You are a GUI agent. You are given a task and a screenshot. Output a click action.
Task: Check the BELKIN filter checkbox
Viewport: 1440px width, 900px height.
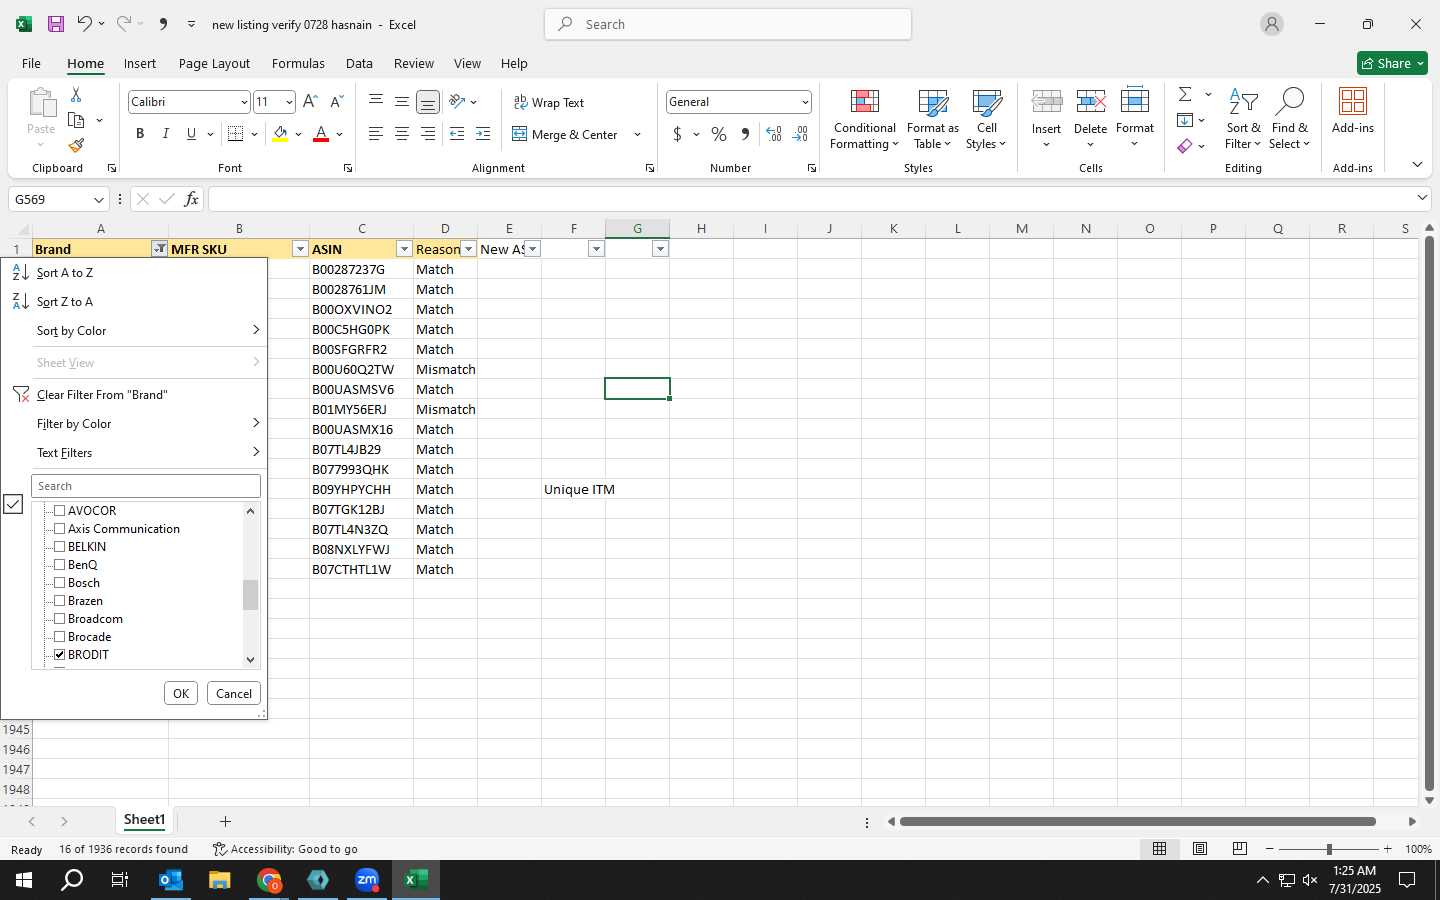click(x=59, y=546)
